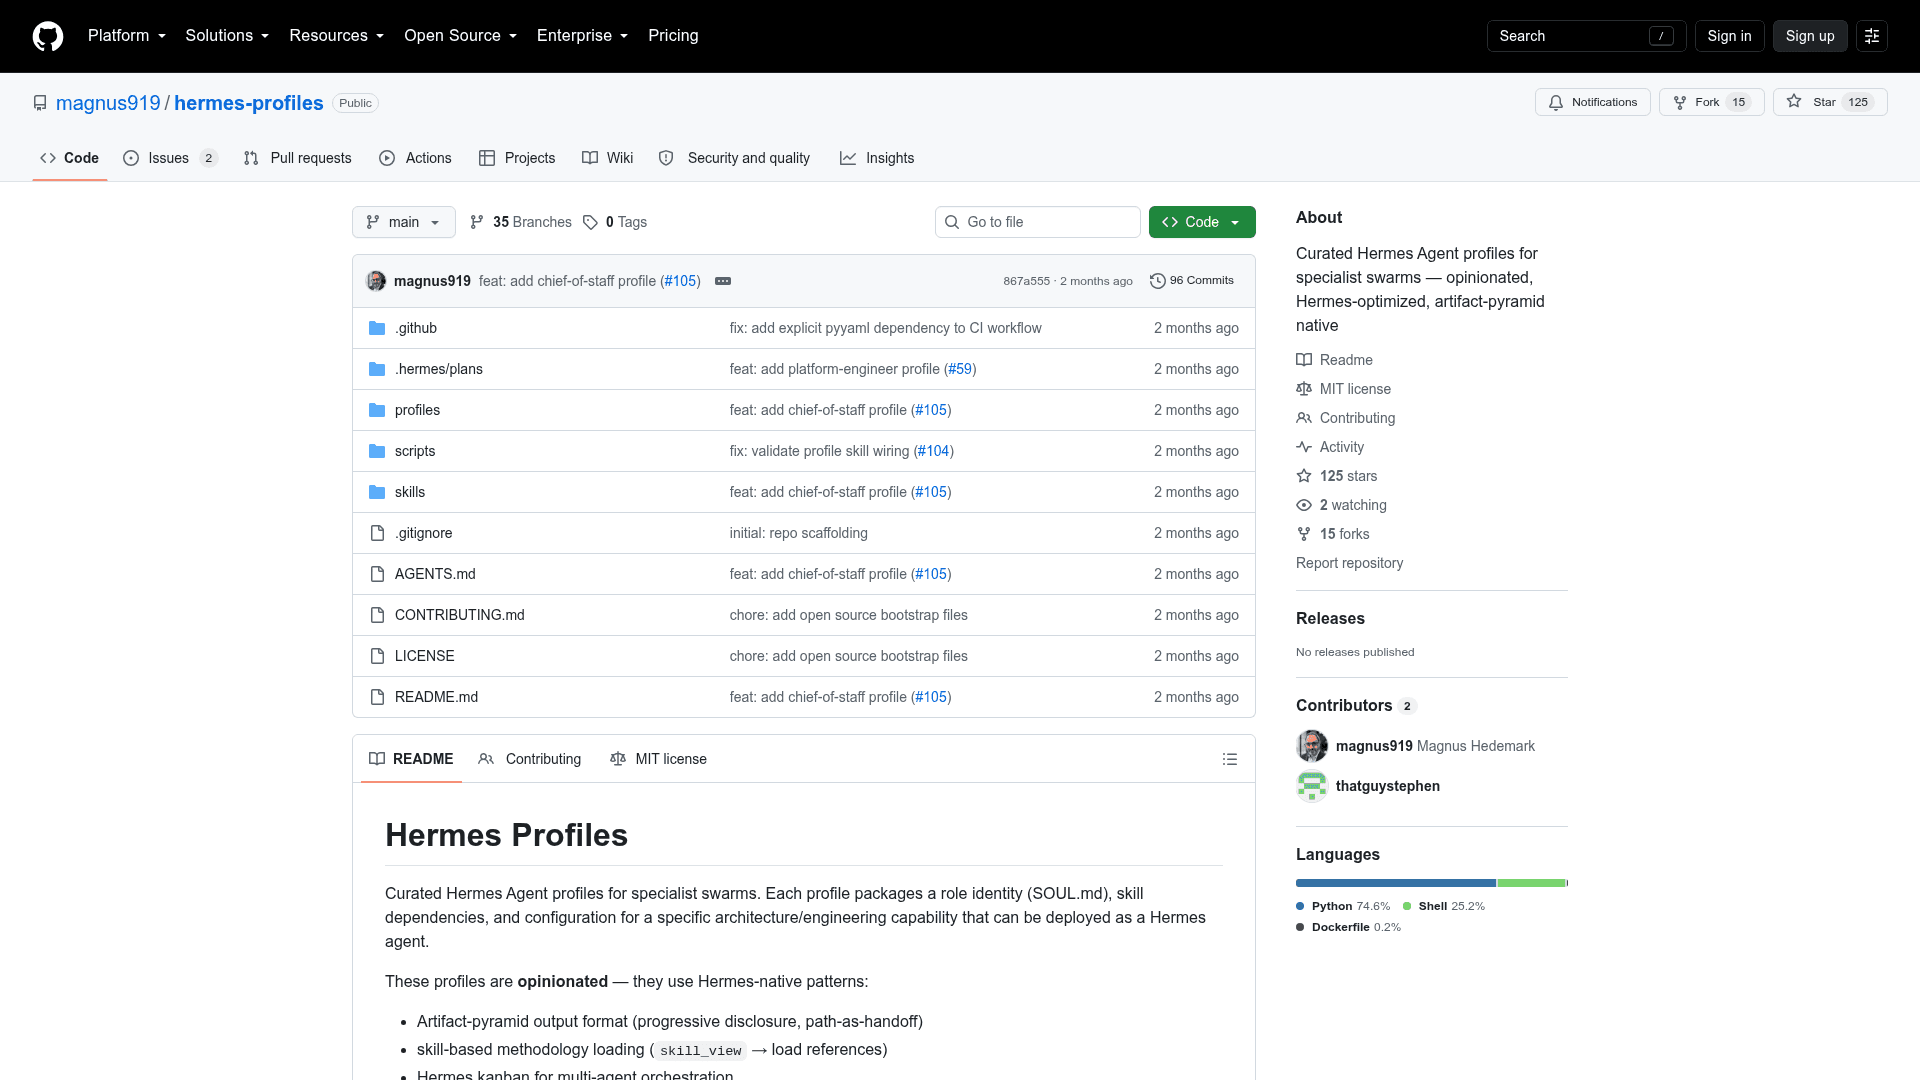The height and width of the screenshot is (1080, 1920).
Task: Open the Pricing page
Action: click(673, 36)
